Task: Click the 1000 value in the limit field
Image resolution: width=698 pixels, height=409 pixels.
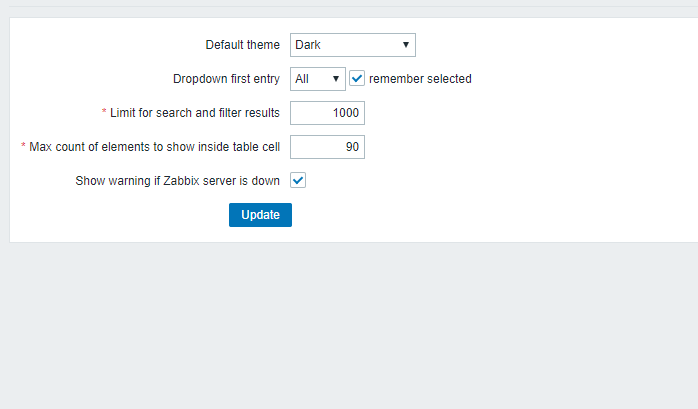Action: 346,113
